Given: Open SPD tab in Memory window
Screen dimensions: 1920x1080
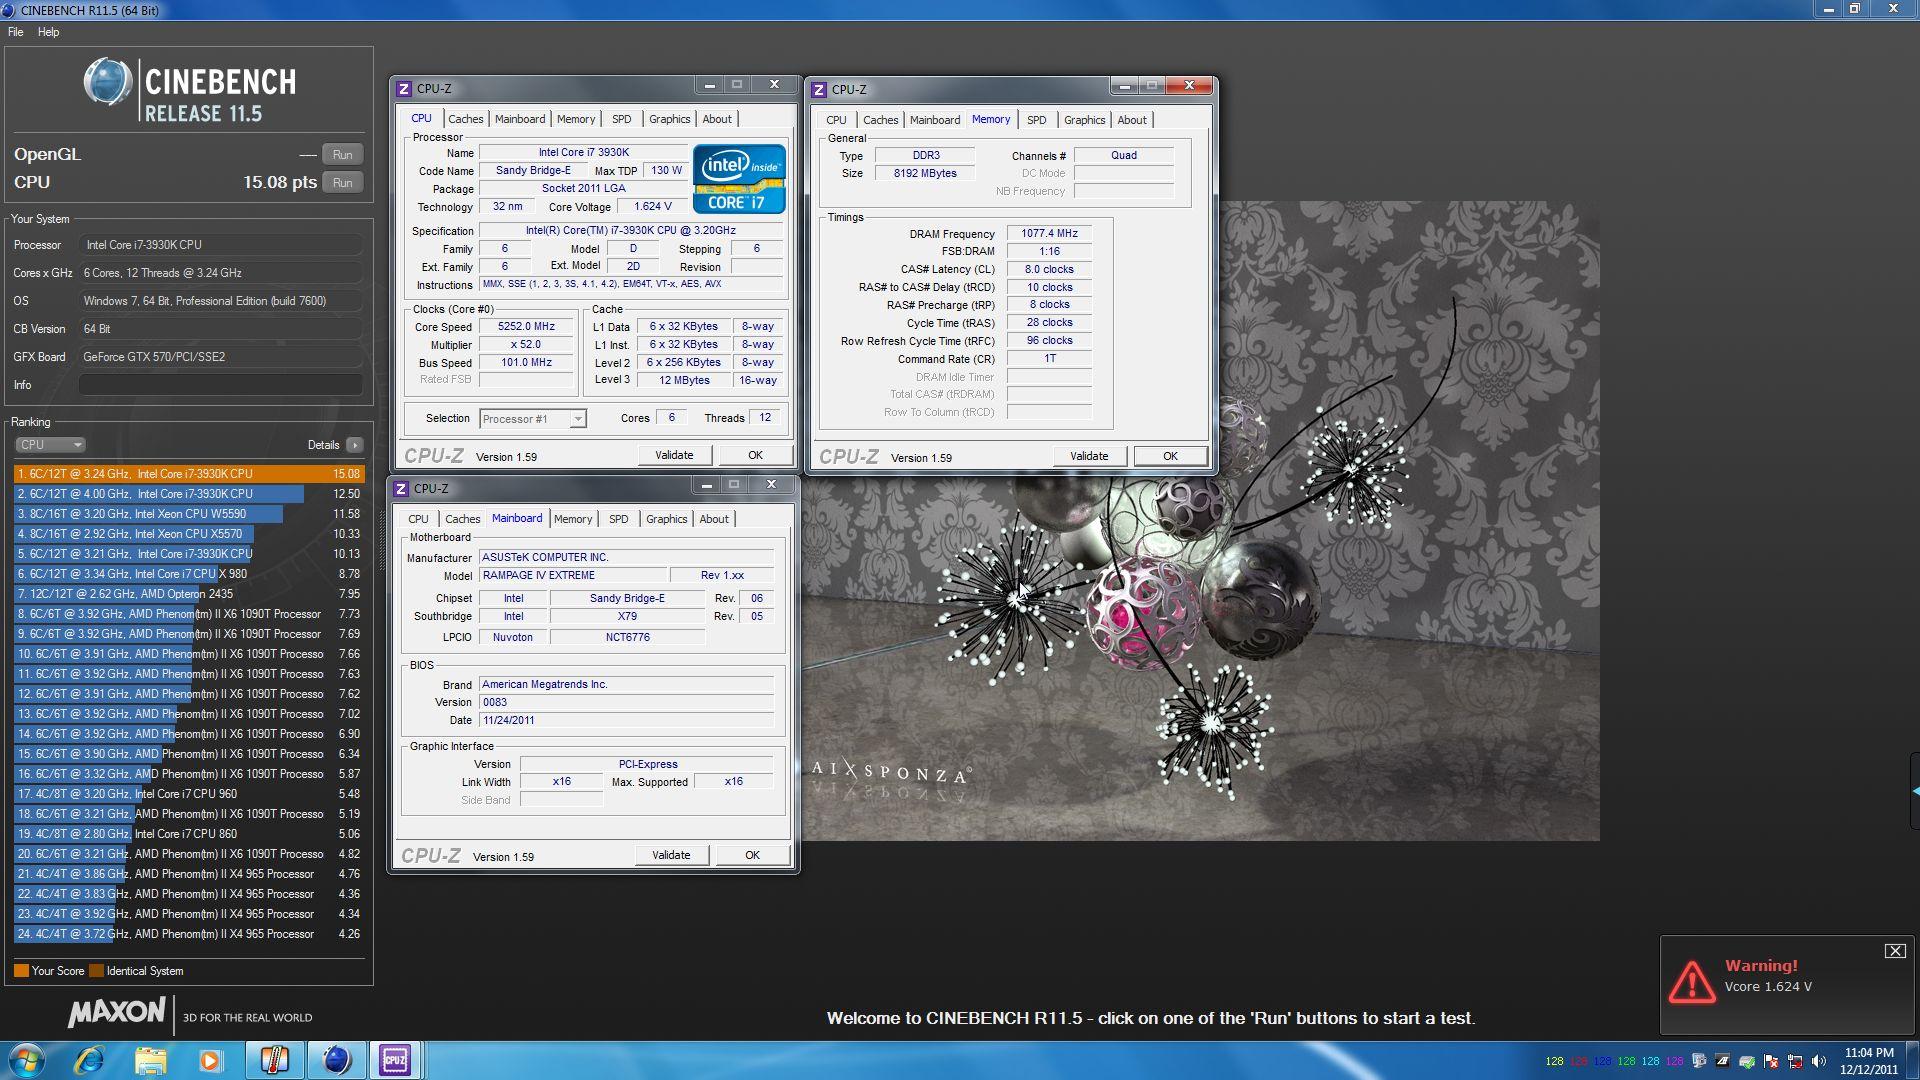Looking at the screenshot, I should click(x=1037, y=120).
